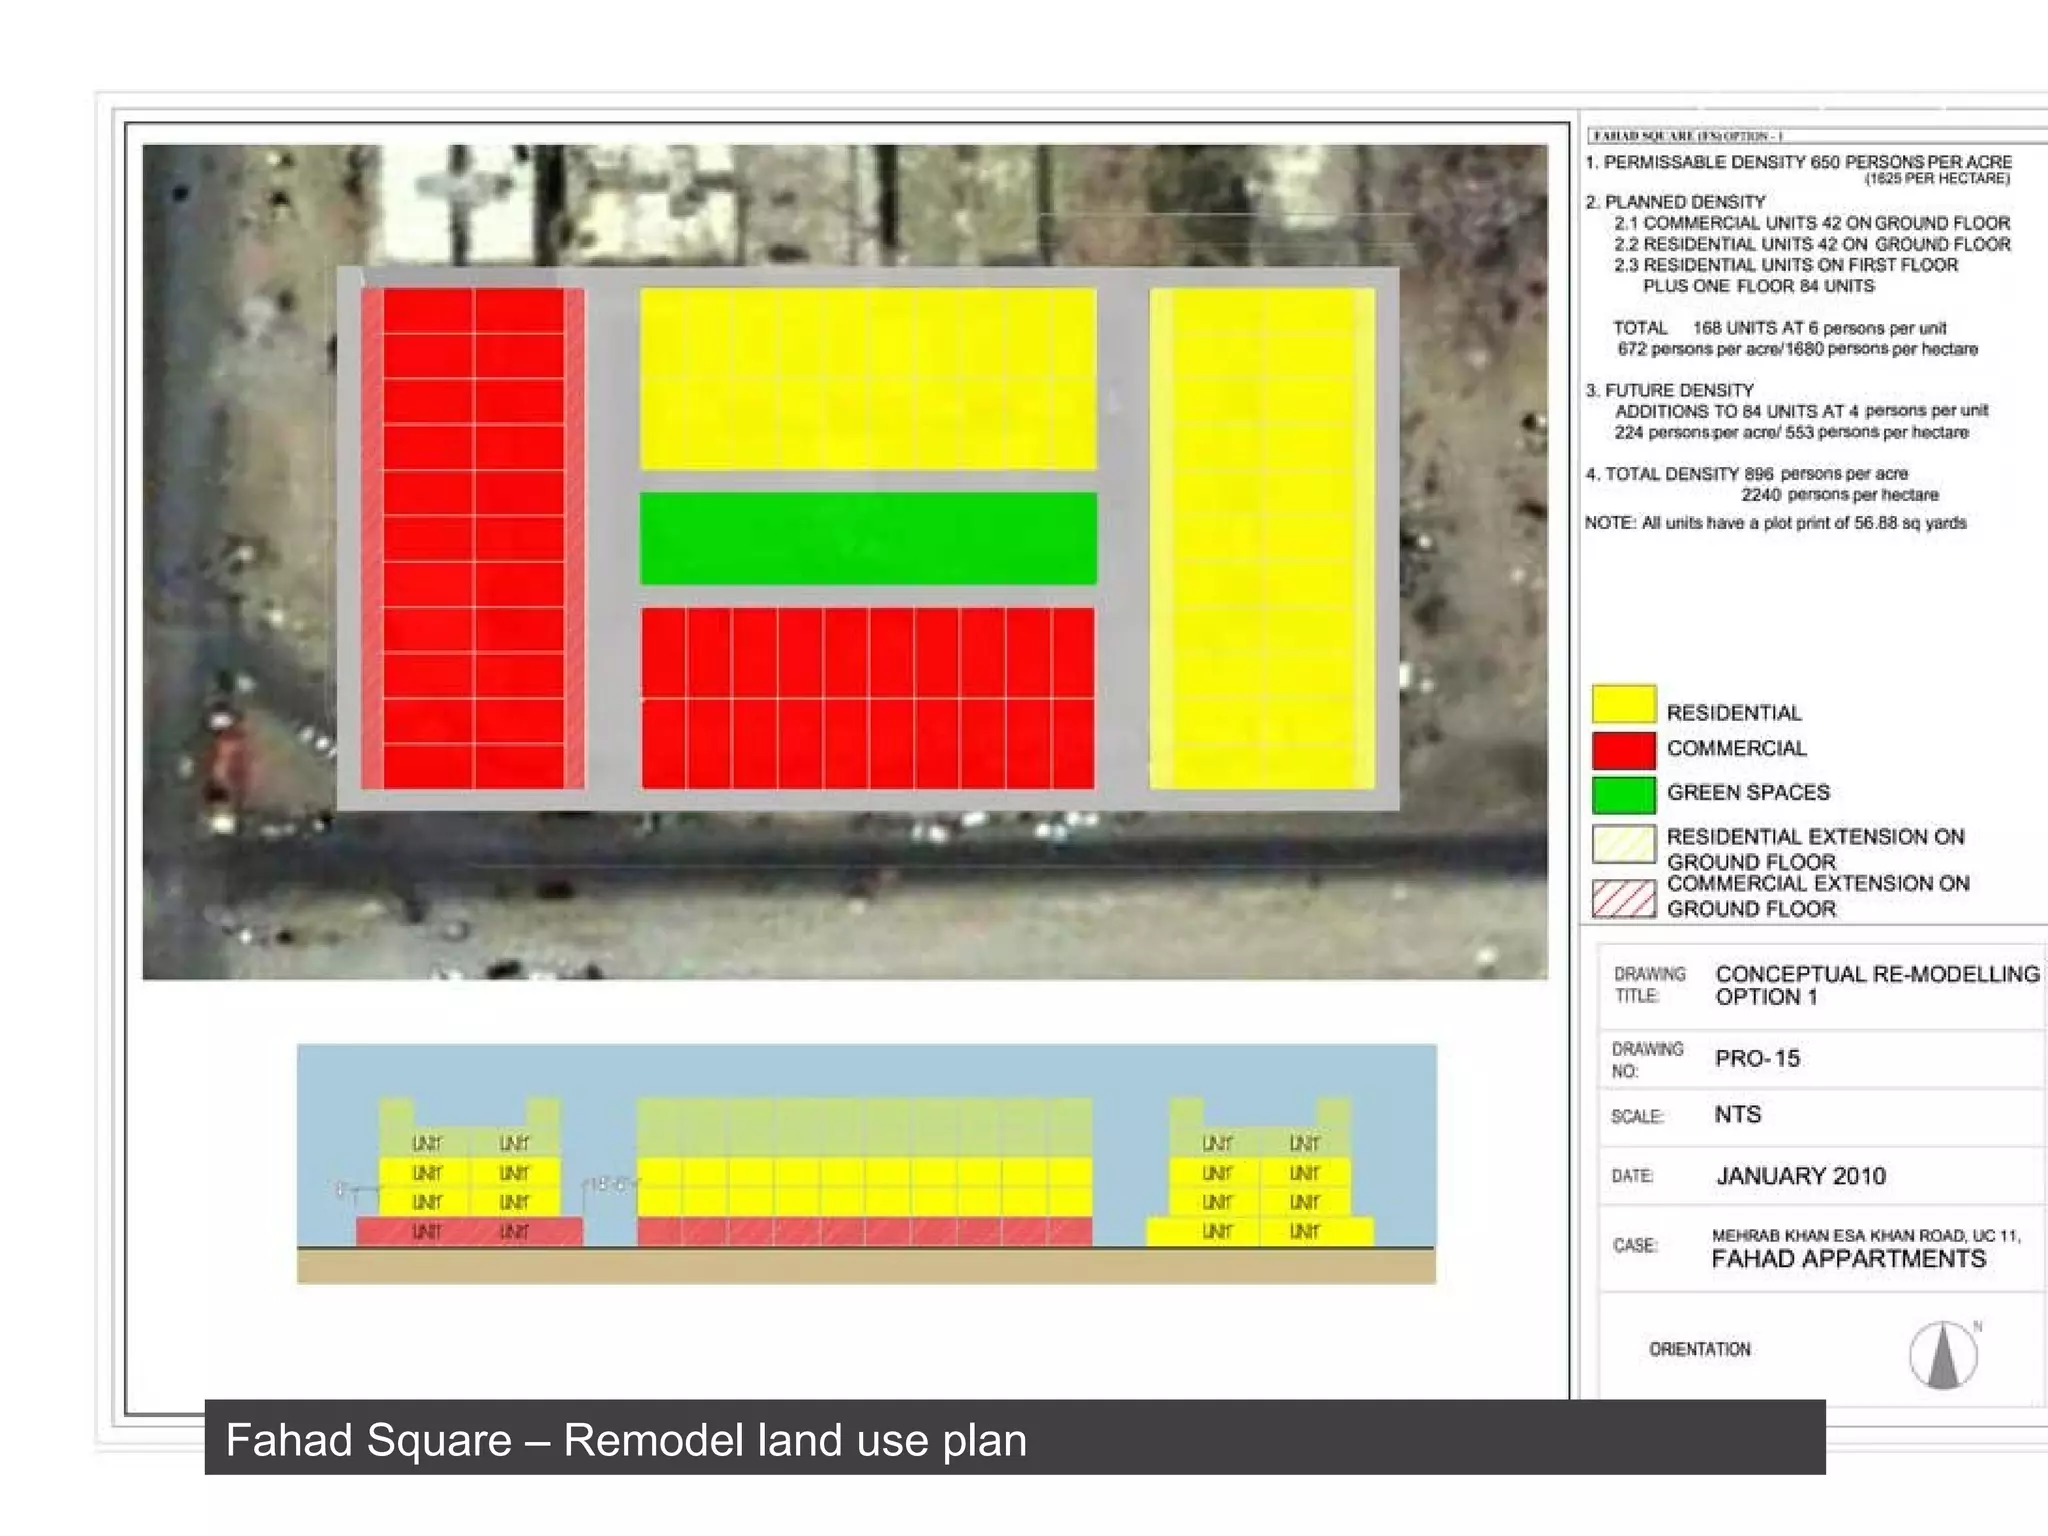
Task: Select the red commercial block below the green space
Action: [868, 698]
